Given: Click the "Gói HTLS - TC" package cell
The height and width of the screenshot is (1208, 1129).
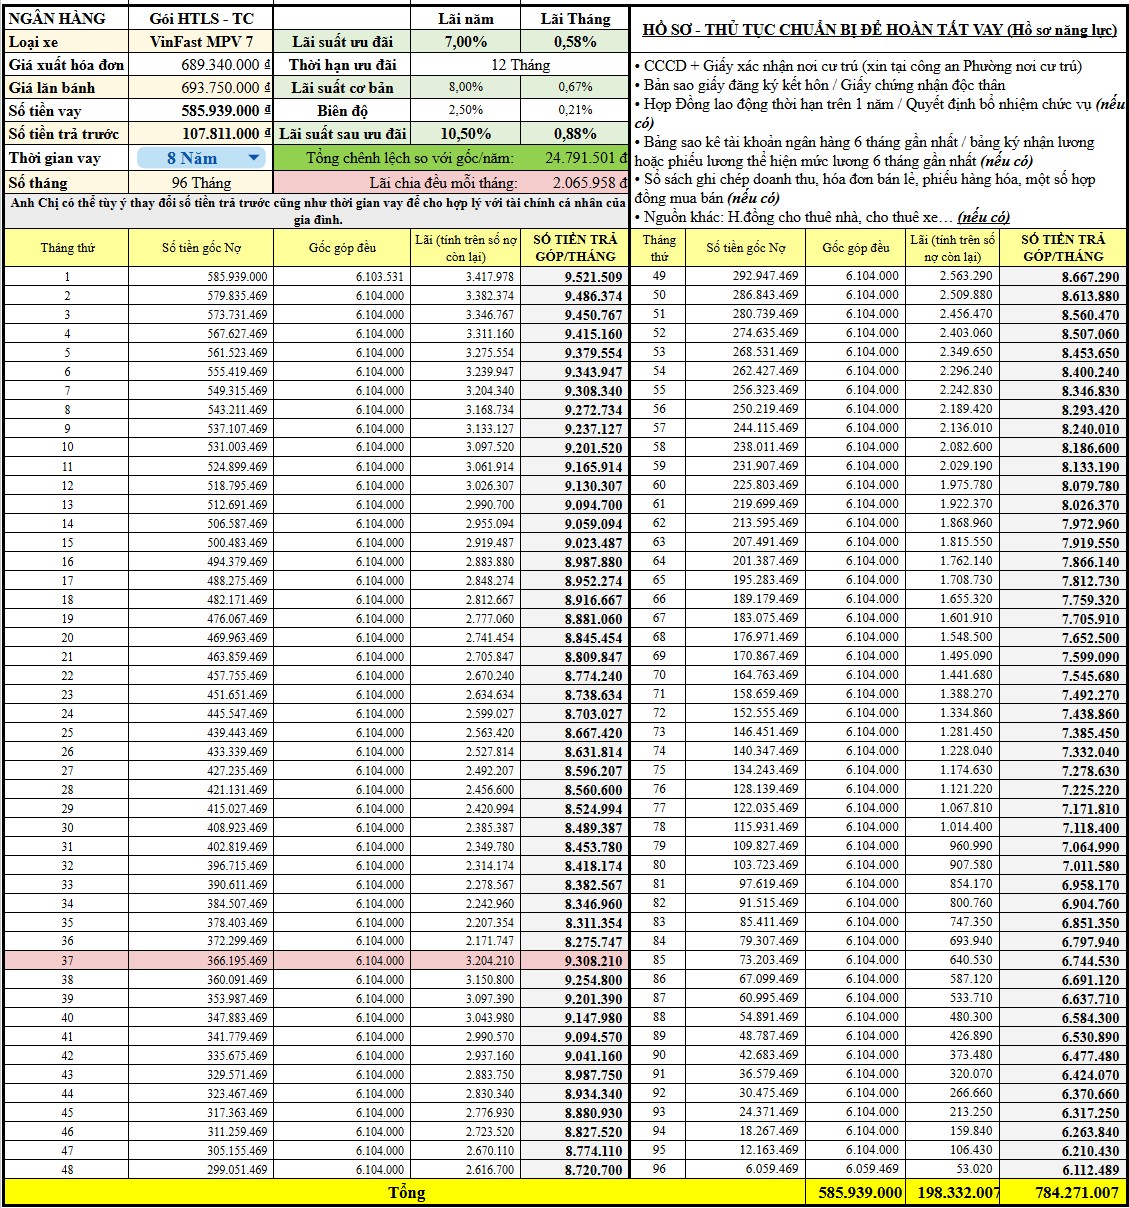Looking at the screenshot, I should coord(201,19).
